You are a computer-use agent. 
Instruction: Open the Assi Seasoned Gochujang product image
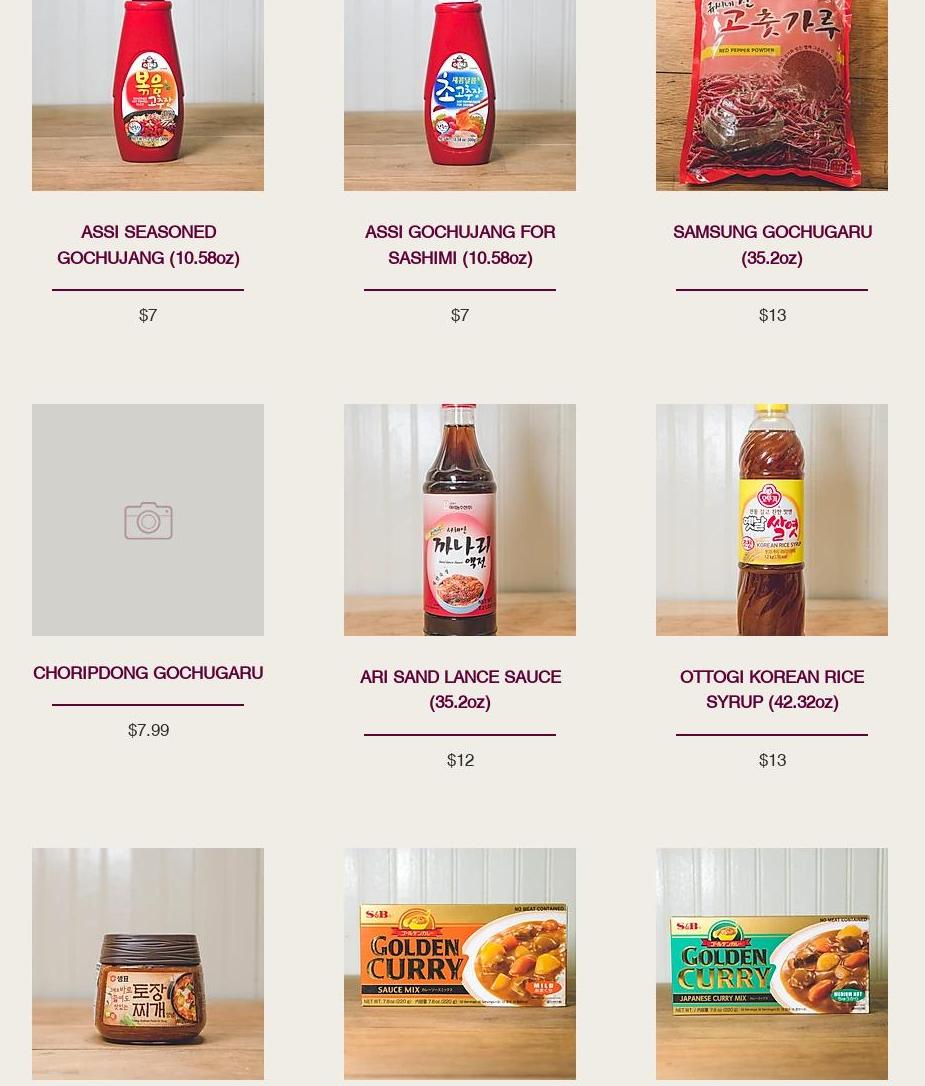tap(147, 95)
